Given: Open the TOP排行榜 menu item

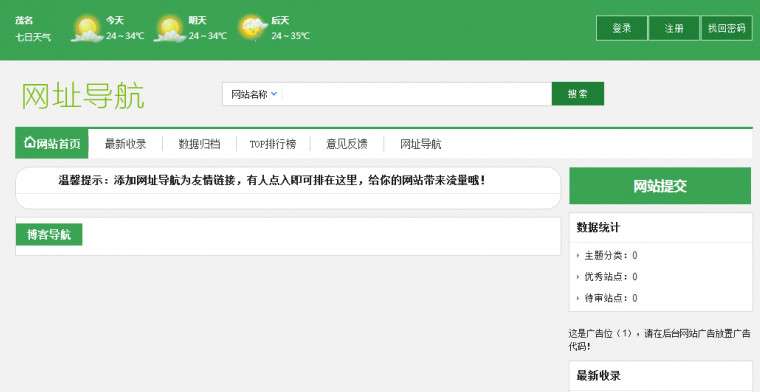Looking at the screenshot, I should [x=273, y=144].
